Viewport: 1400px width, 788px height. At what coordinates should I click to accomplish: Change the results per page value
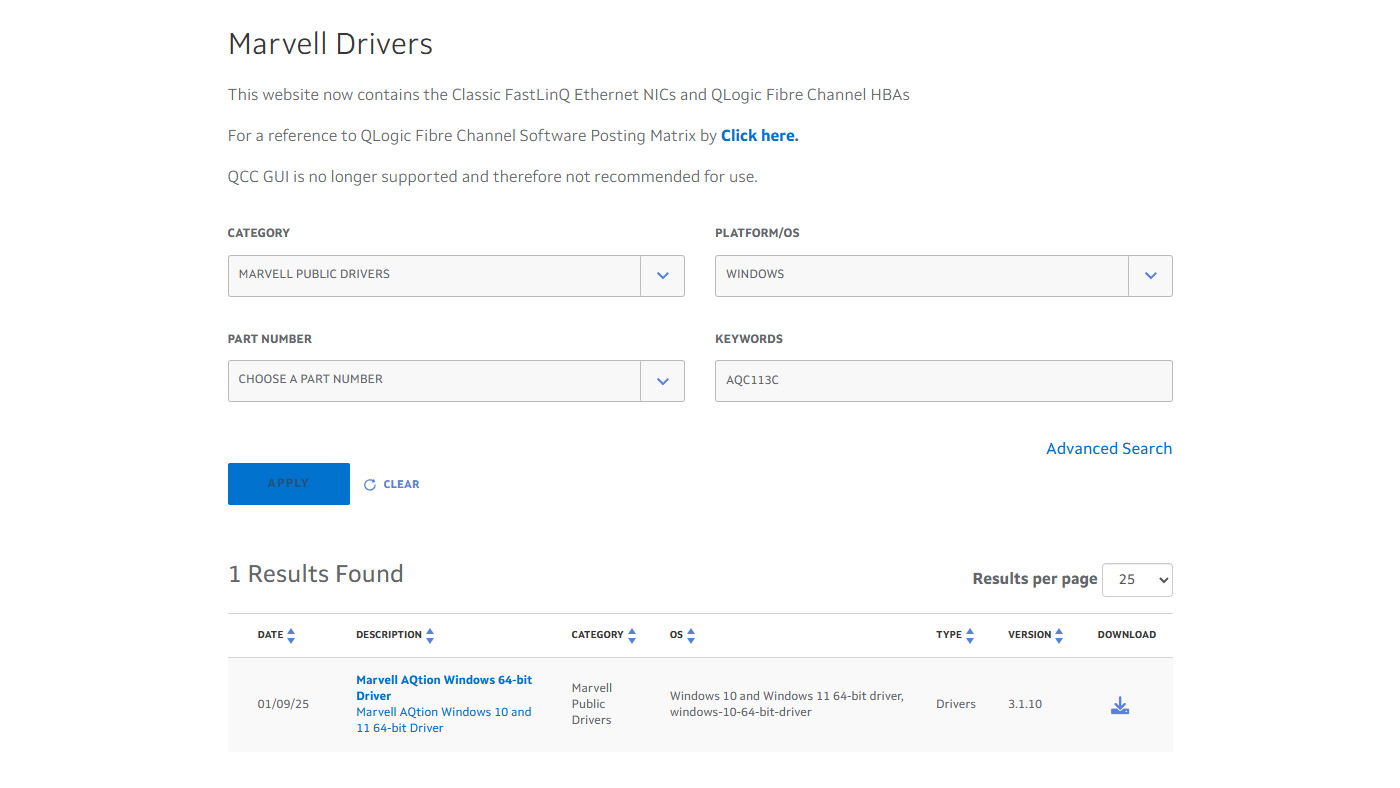point(1137,579)
